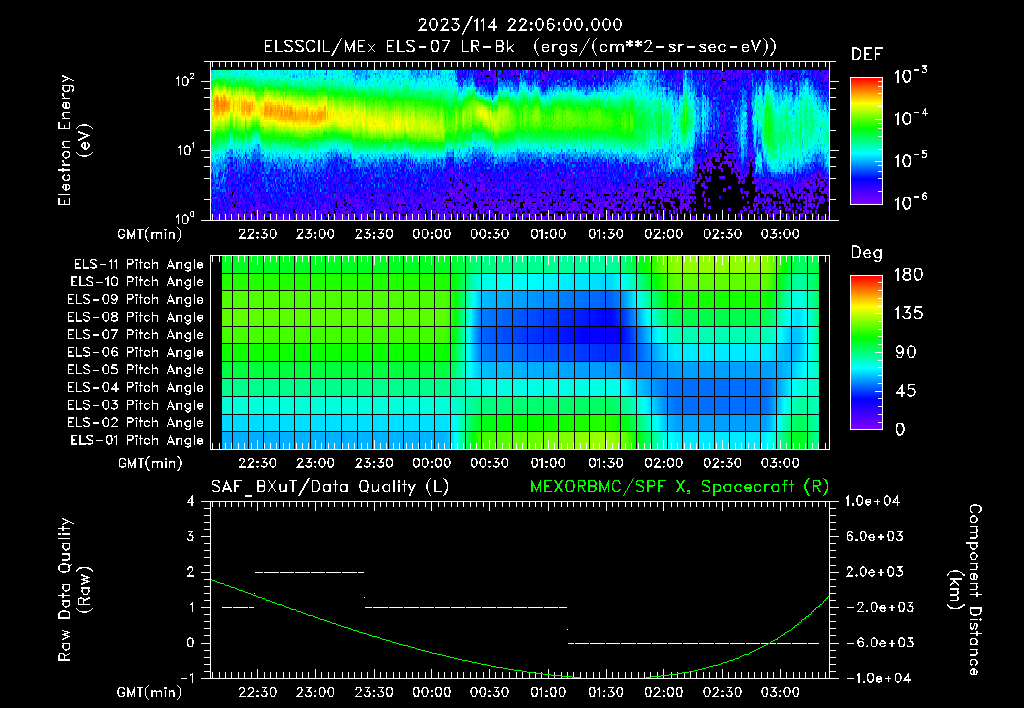Click the data quality segment at level 0
1024x708 pixels.
tap(693, 643)
